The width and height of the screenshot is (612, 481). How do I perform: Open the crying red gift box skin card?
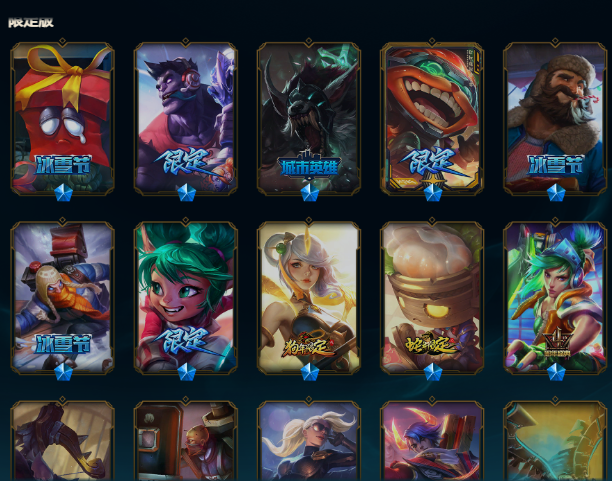click(x=62, y=118)
